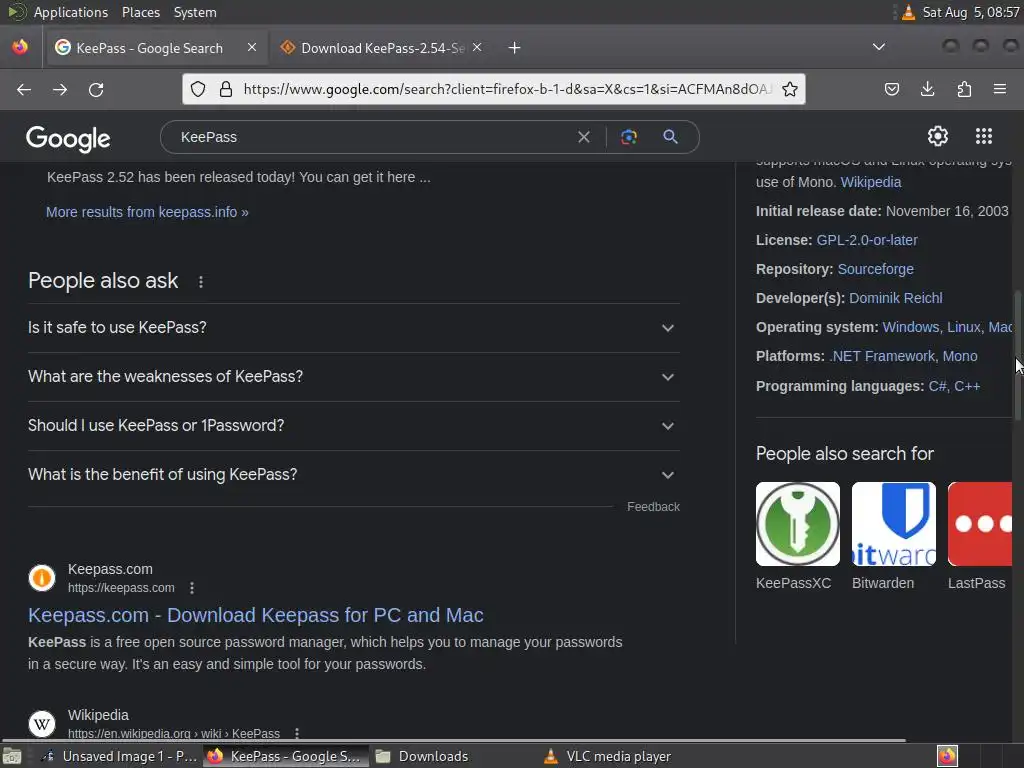Screen dimensions: 1024x768
Task: Go back with the browser back arrow
Action: (24, 89)
